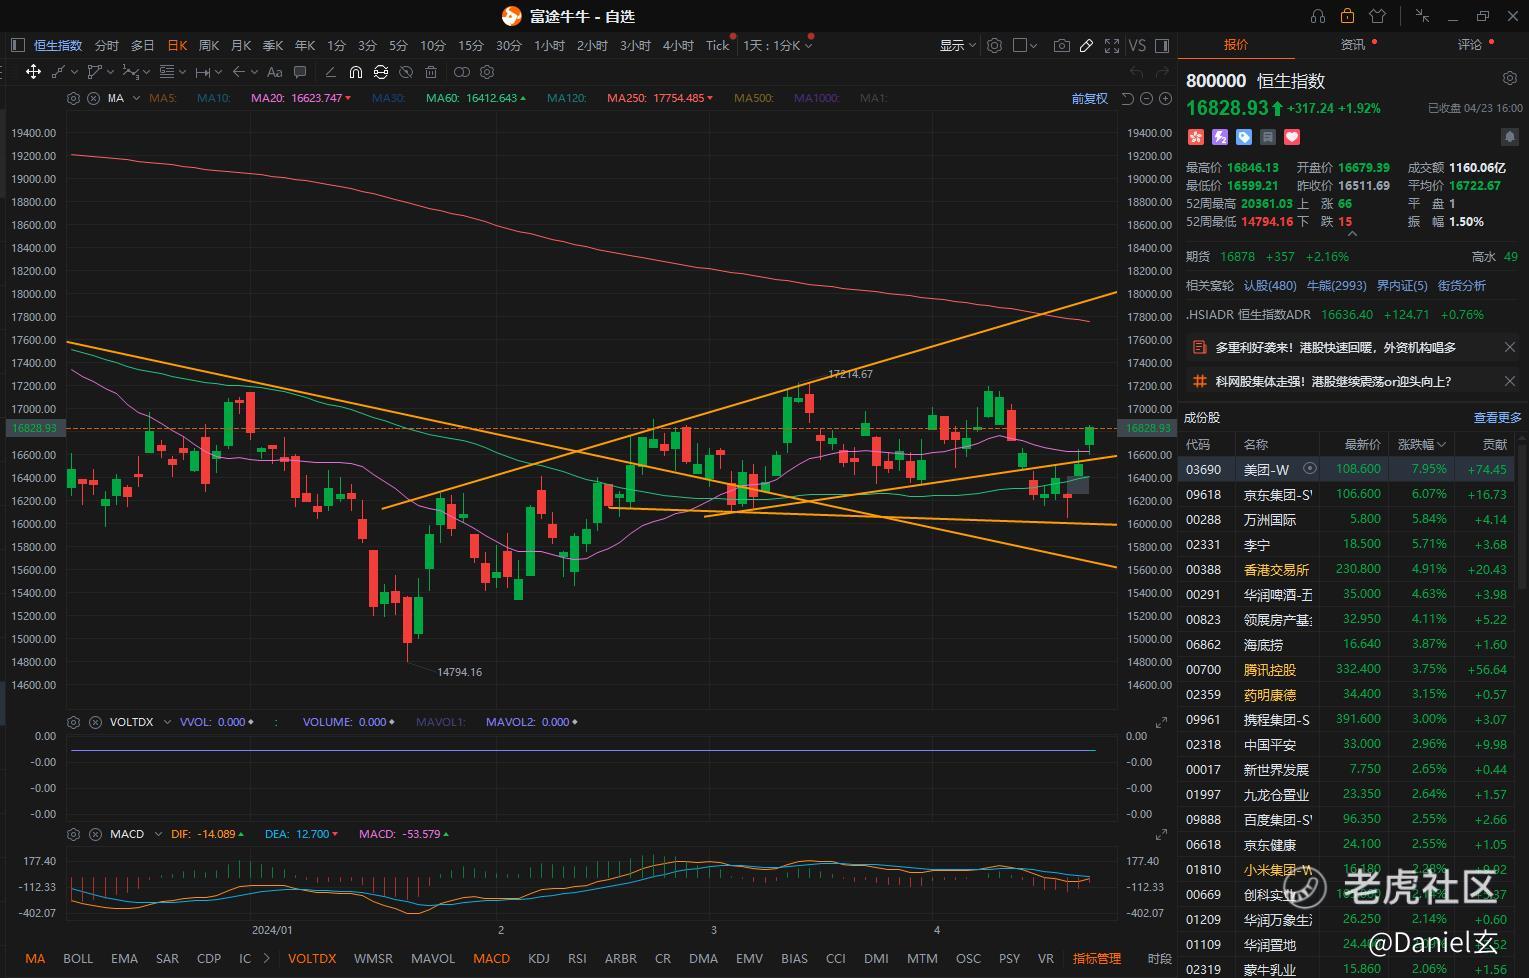Switch to the 周K chart period
1529x978 pixels.
(208, 45)
